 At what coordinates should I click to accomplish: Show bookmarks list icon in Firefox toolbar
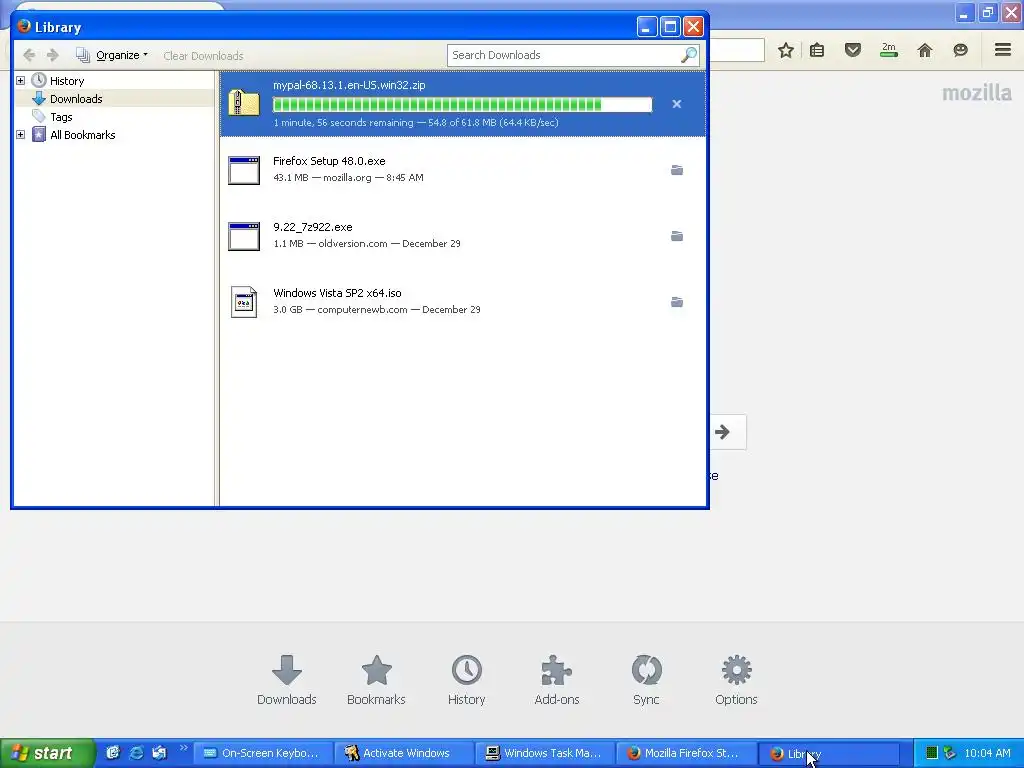click(x=817, y=50)
